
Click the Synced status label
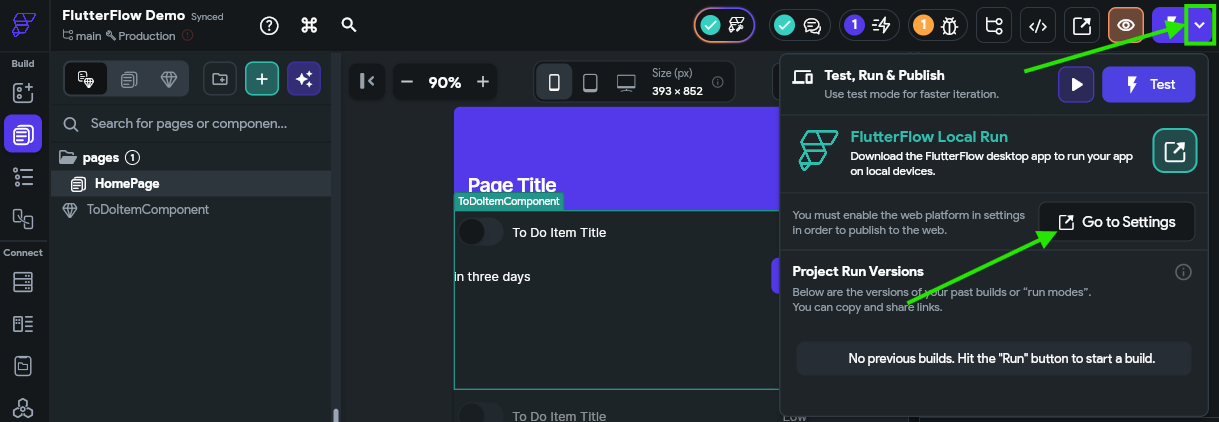point(208,17)
